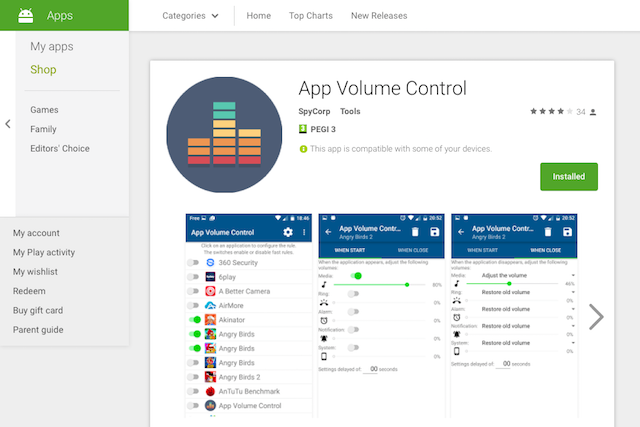The width and height of the screenshot is (640, 427).
Task: Open My Play activity
Action: (44, 252)
